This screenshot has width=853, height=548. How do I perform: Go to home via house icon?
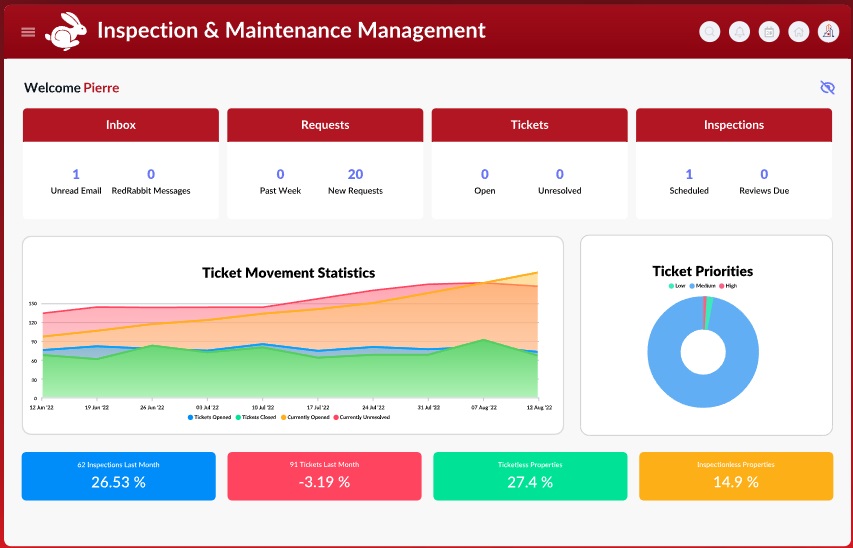tap(798, 32)
